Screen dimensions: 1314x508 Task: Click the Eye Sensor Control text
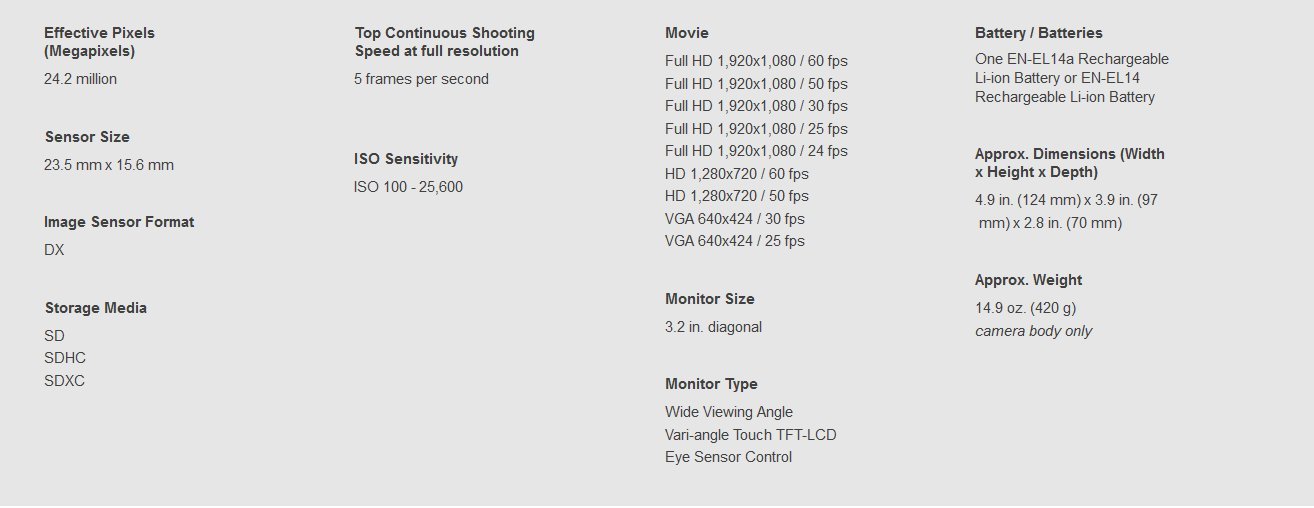728,456
